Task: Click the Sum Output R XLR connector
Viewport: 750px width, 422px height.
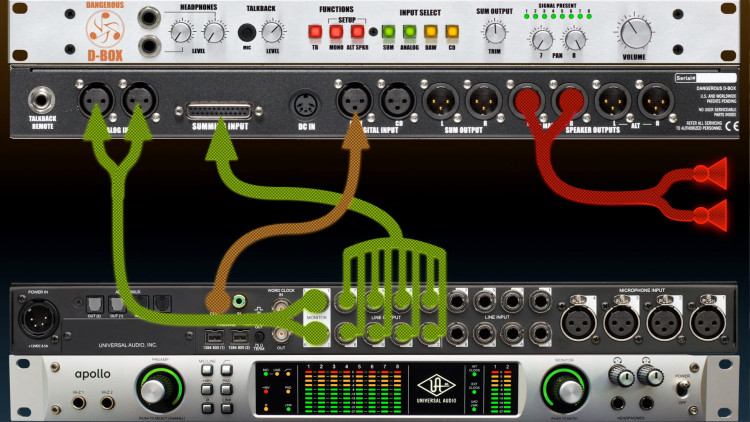Action: click(x=483, y=101)
